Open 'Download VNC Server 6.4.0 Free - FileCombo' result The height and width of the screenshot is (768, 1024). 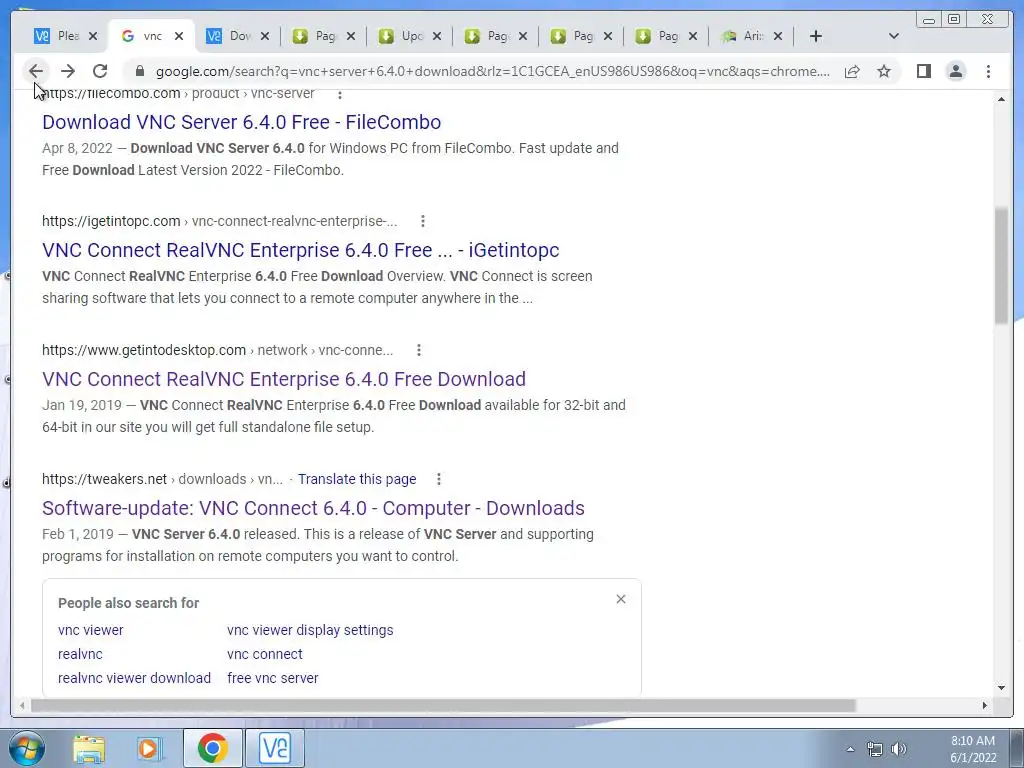(242, 122)
